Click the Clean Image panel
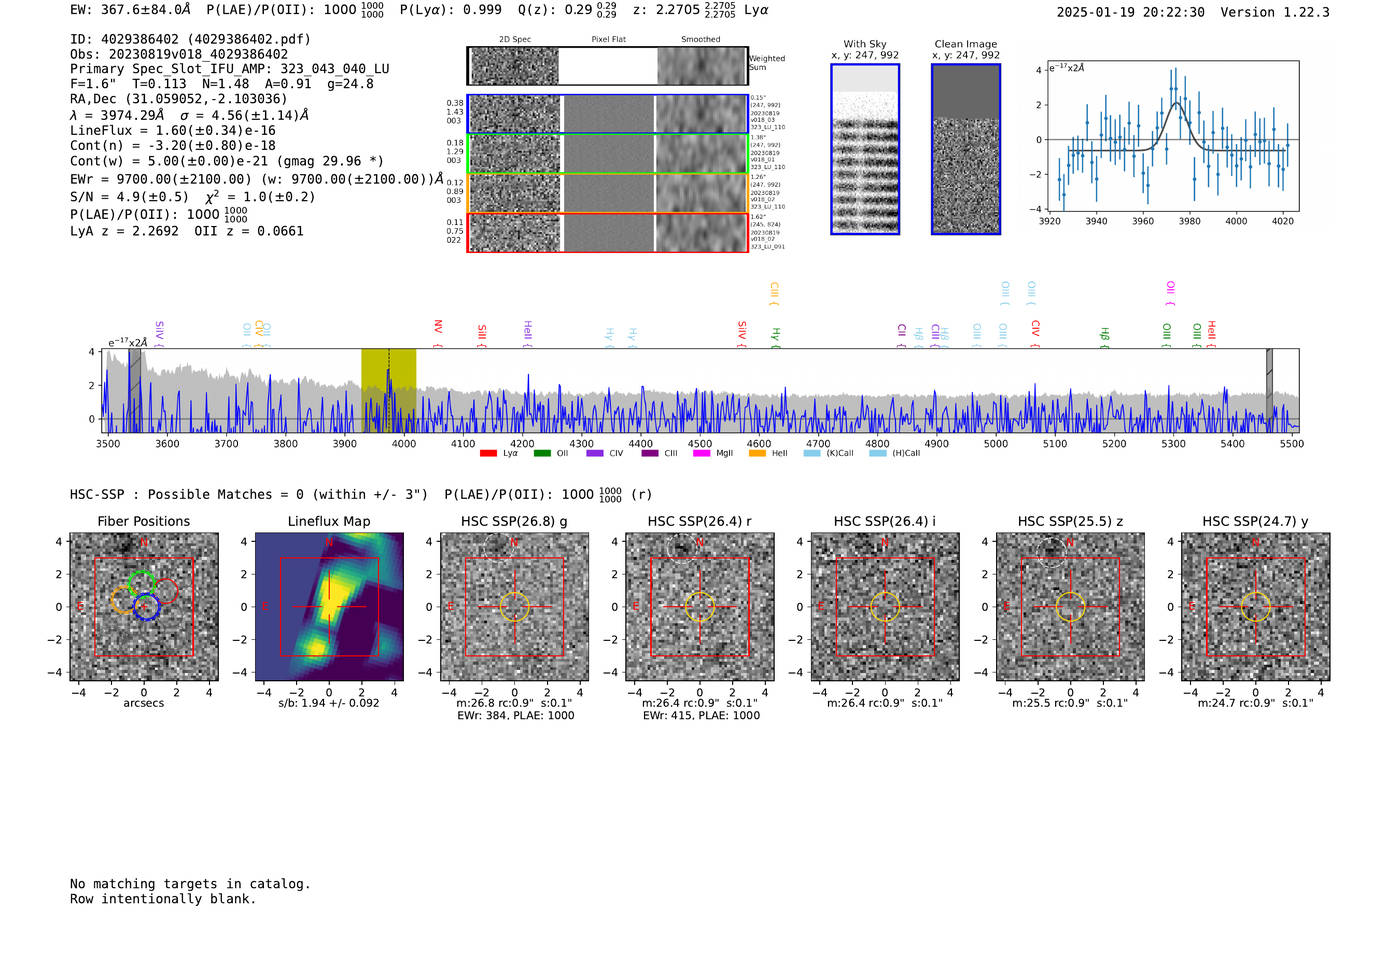The width and height of the screenshot is (1400, 953). coord(966,149)
